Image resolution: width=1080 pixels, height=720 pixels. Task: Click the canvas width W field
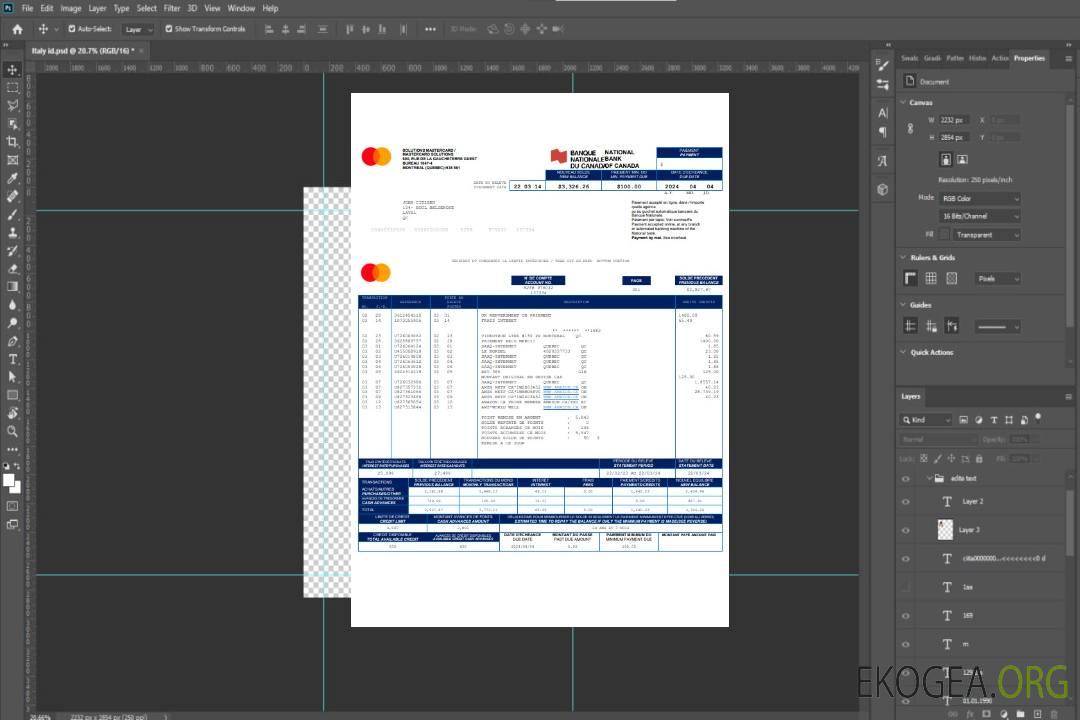pyautogui.click(x=954, y=120)
